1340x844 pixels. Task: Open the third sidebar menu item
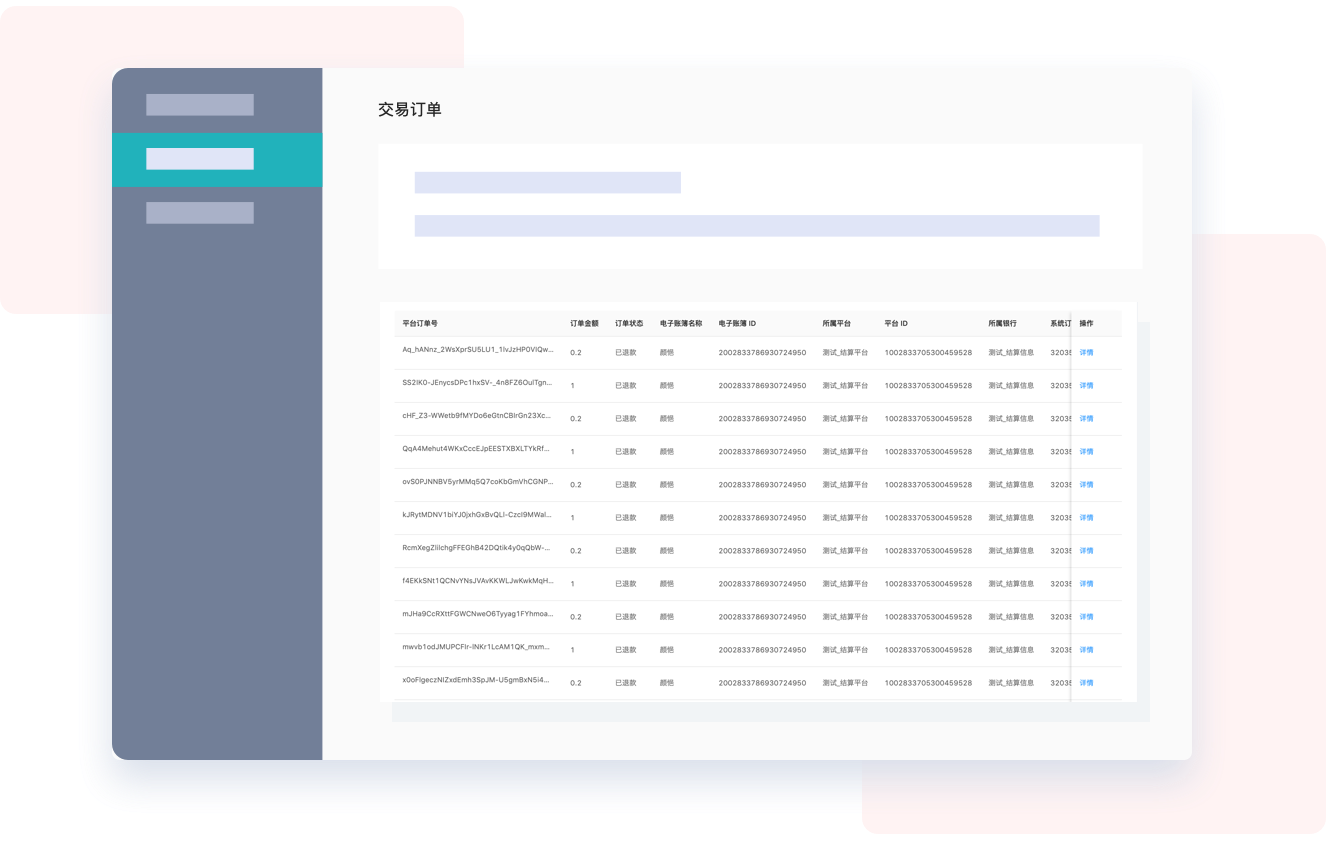point(200,213)
